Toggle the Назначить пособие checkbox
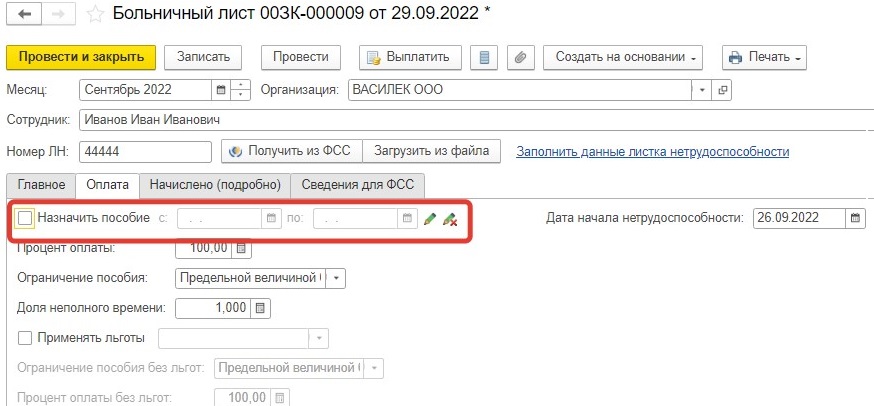 coord(25,218)
